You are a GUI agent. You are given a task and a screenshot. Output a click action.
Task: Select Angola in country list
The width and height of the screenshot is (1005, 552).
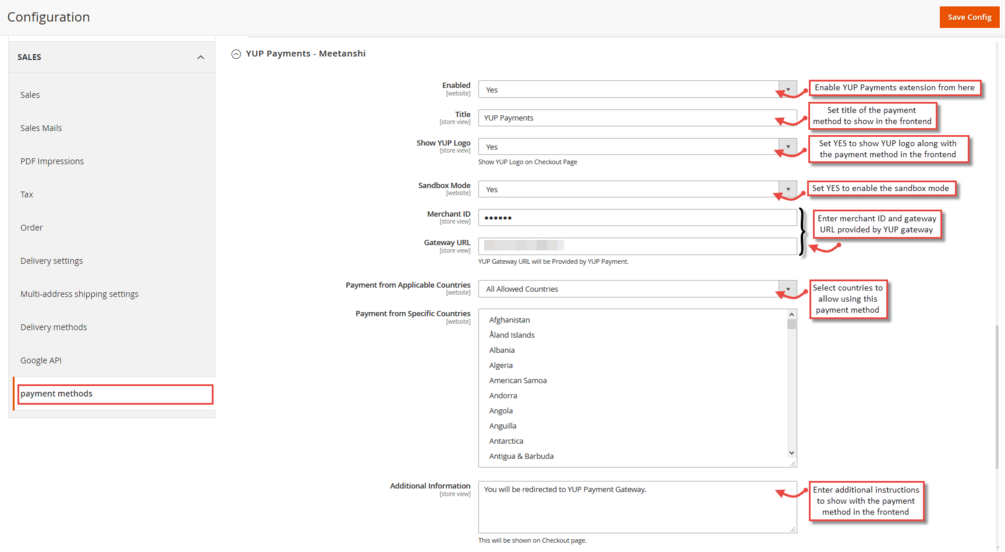tap(501, 411)
